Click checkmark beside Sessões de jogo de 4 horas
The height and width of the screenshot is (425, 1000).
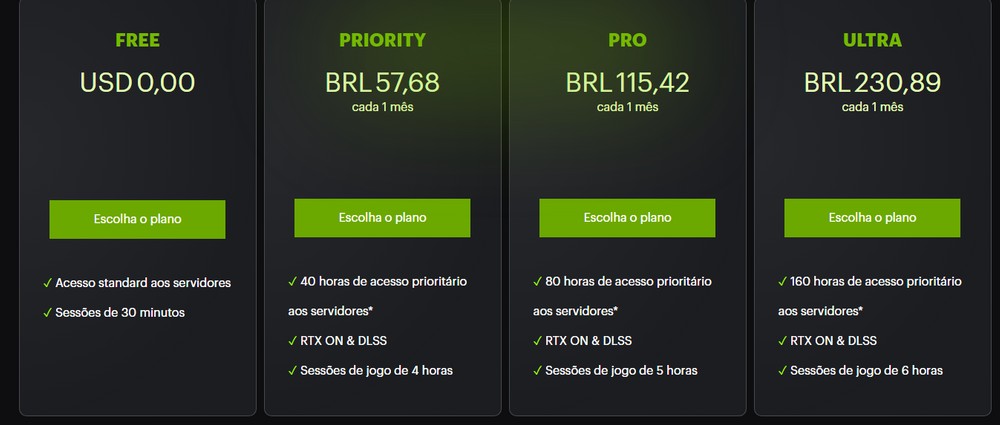click(x=292, y=371)
